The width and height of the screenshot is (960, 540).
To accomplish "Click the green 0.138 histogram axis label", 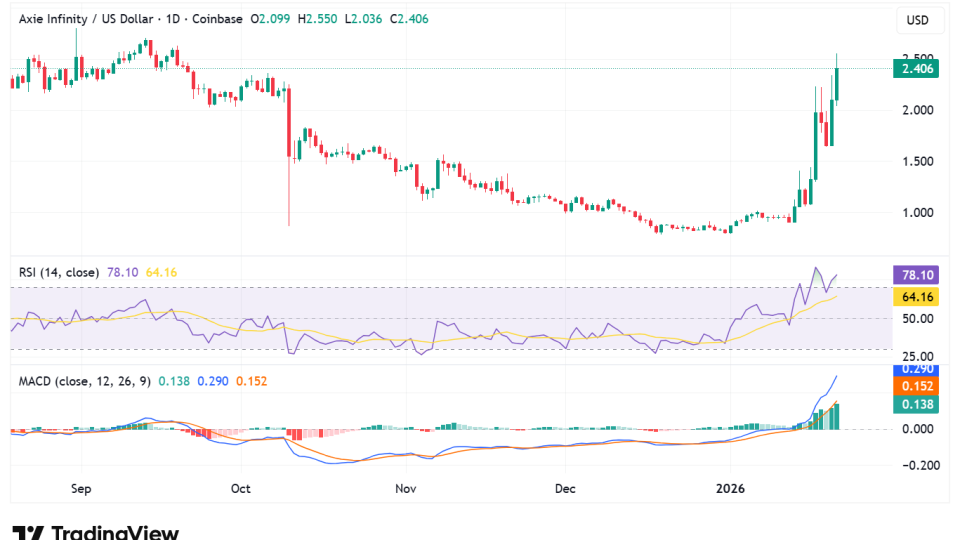I will (917, 404).
